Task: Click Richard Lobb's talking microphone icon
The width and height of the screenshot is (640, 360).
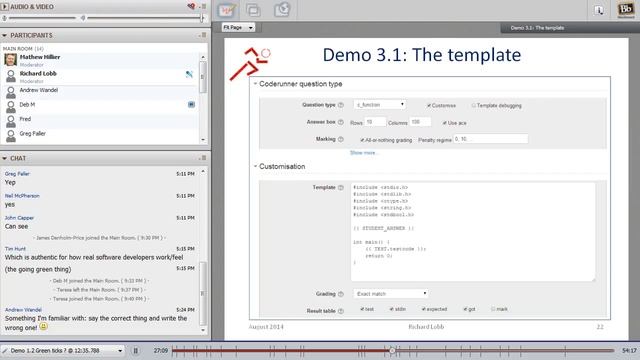Action: pos(189,74)
